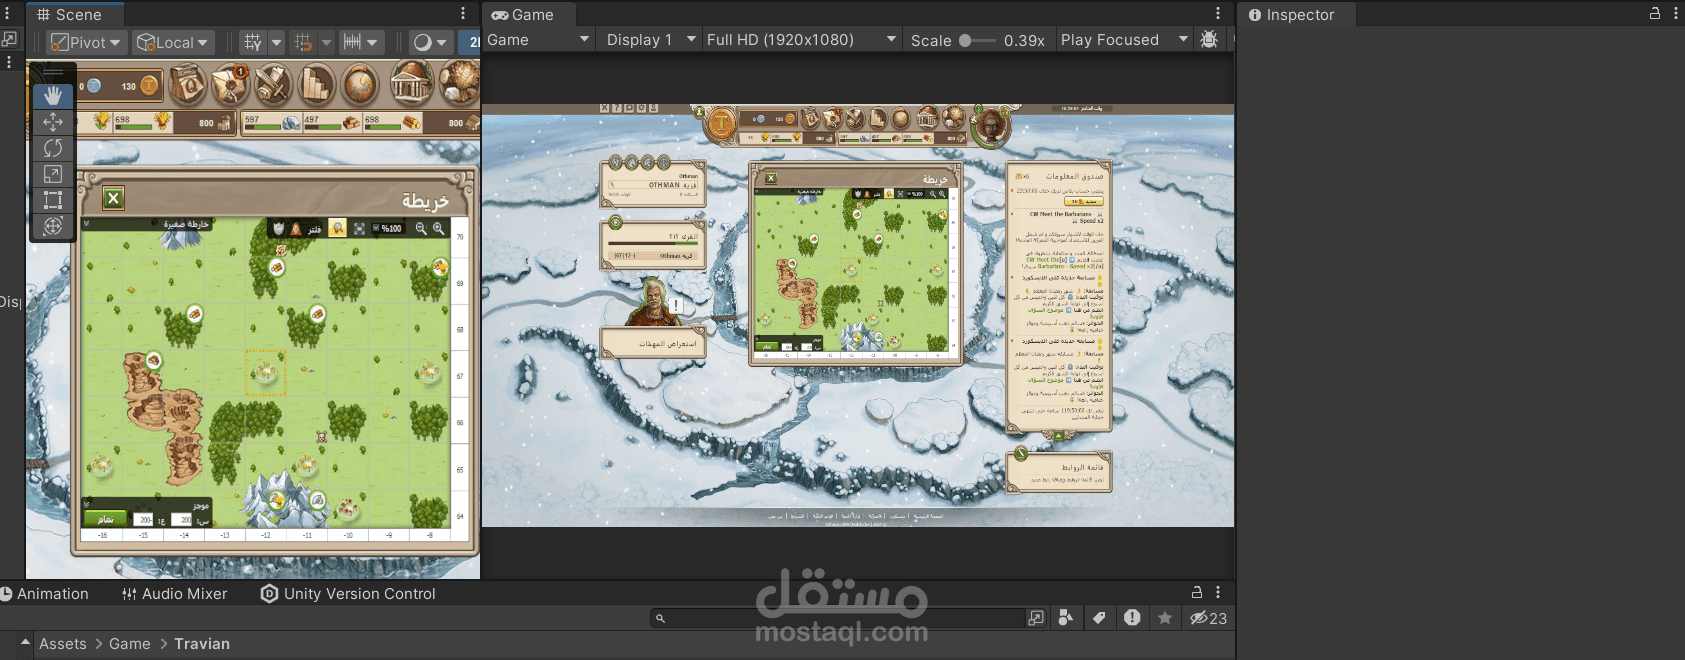Click the shield icon on map toolbar
This screenshot has width=1685, height=660.
(x=279, y=229)
